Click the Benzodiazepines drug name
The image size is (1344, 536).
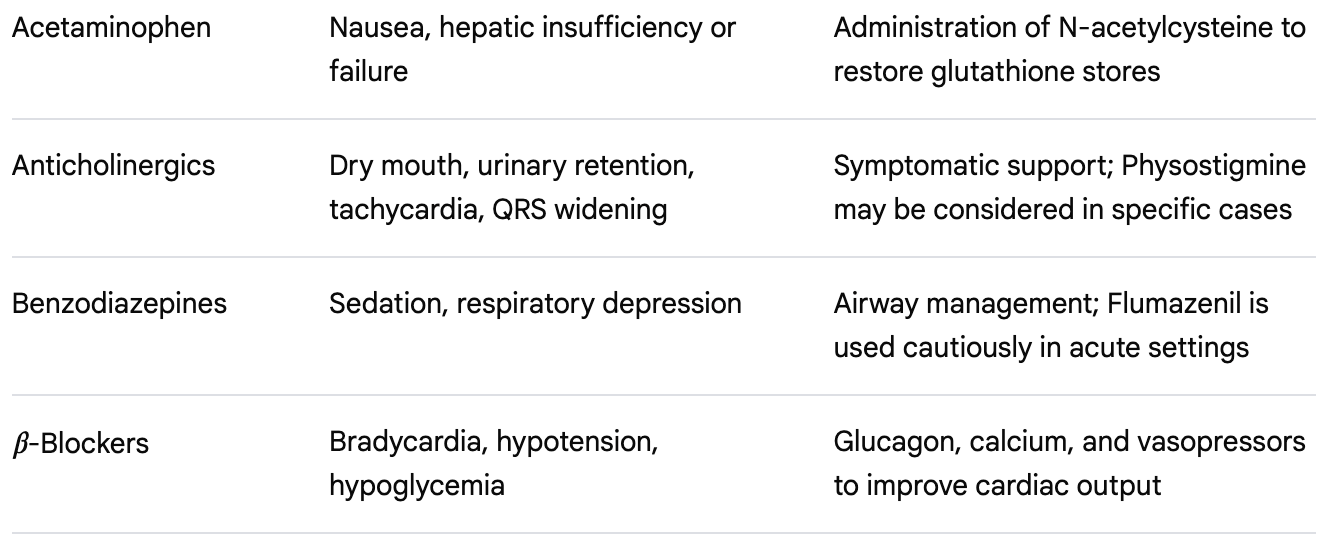tap(119, 303)
